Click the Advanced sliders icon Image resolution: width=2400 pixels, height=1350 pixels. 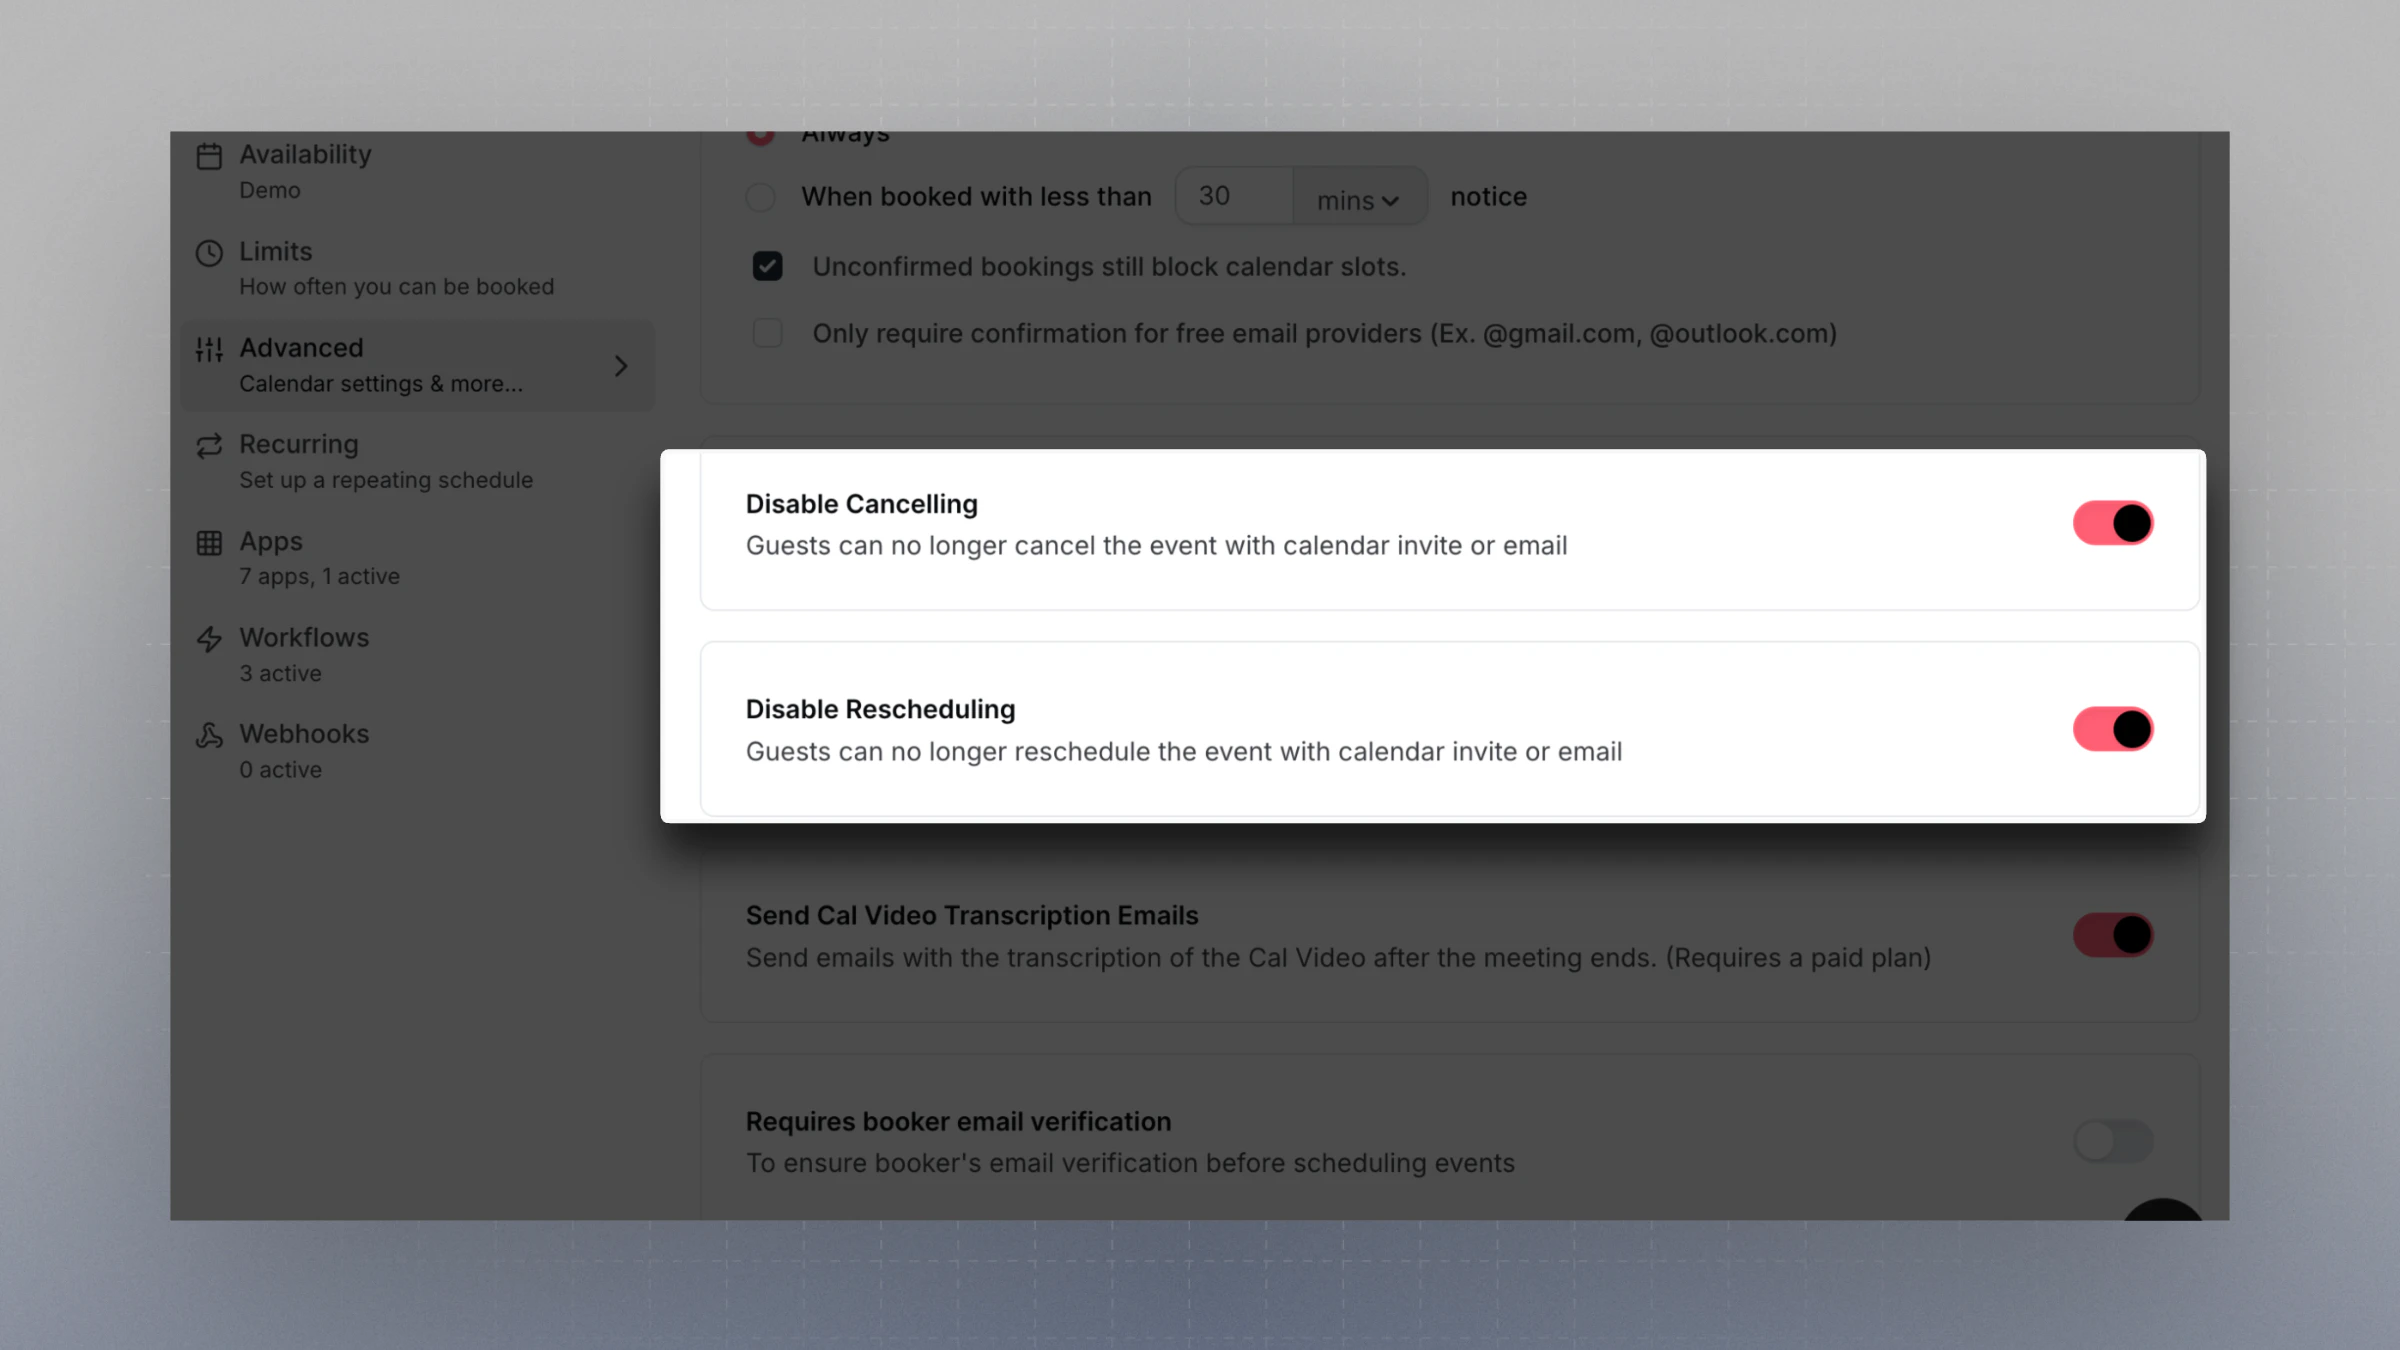click(x=209, y=349)
